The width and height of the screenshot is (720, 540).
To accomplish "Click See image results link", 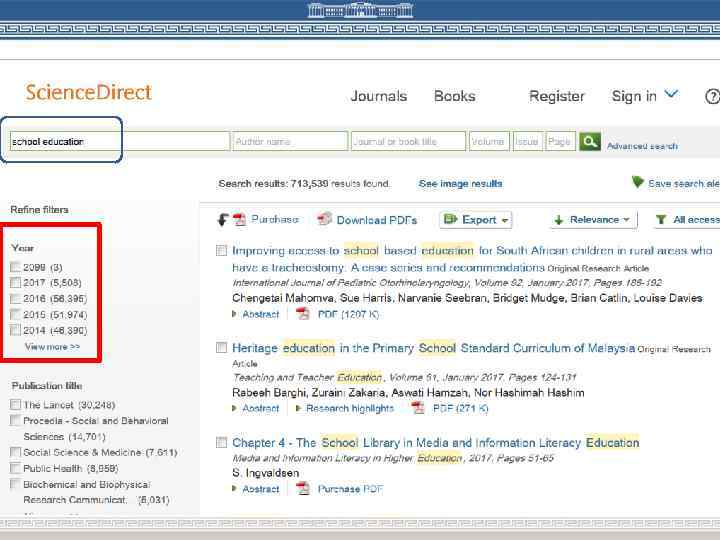I will point(460,184).
